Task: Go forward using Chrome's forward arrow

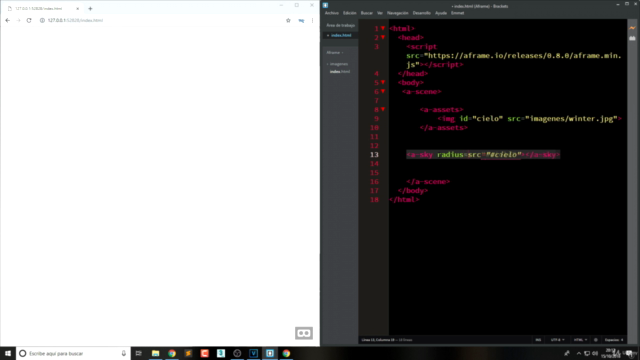Action: tap(18, 20)
